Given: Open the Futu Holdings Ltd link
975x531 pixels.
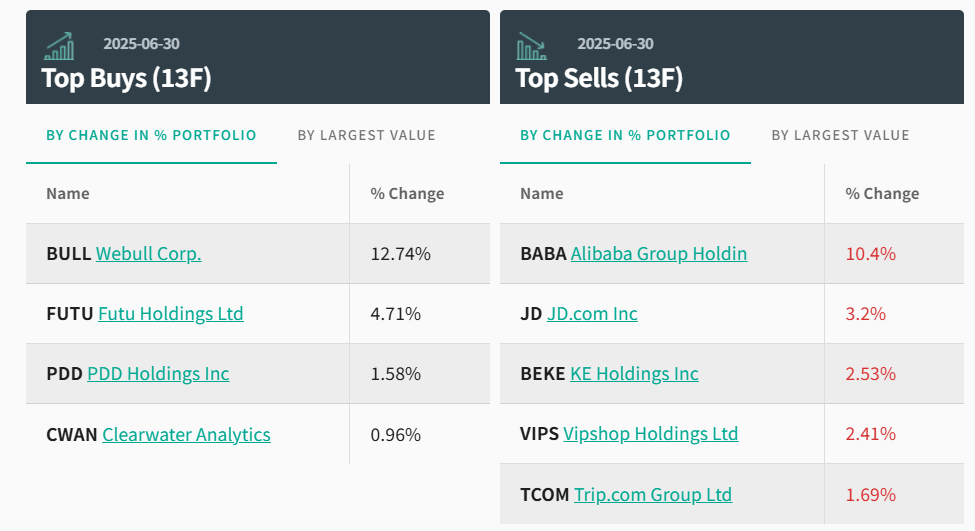Looking at the screenshot, I should click(x=171, y=314).
